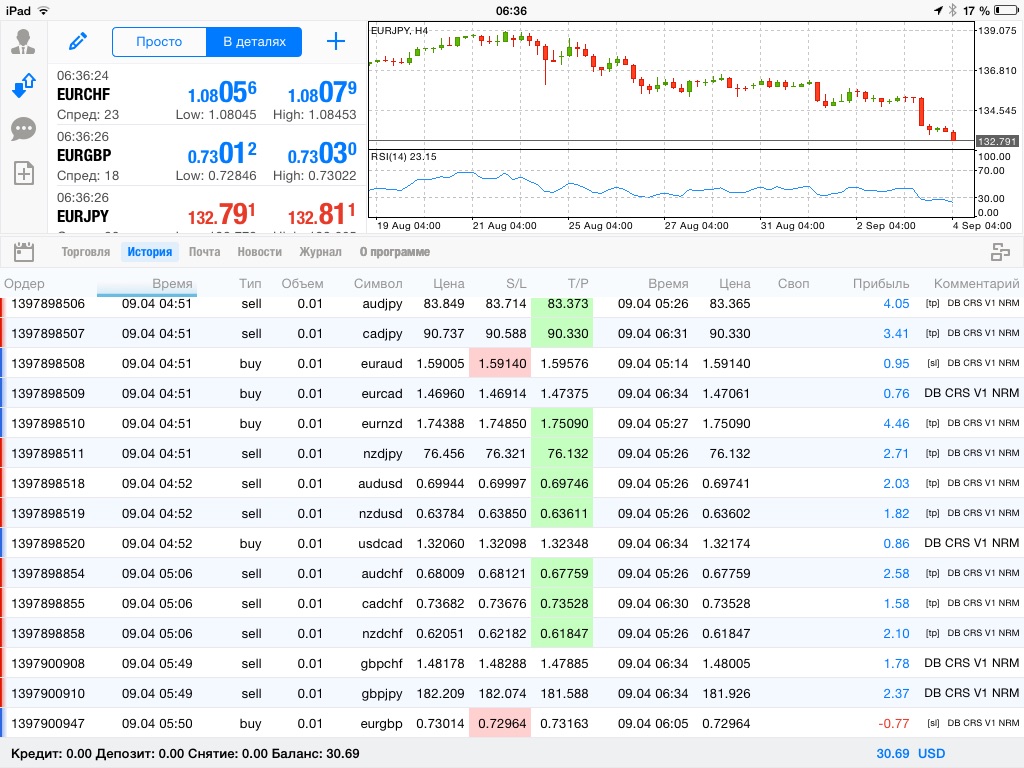
Task: Open the trade arrows icon in sidebar
Action: coord(24,86)
